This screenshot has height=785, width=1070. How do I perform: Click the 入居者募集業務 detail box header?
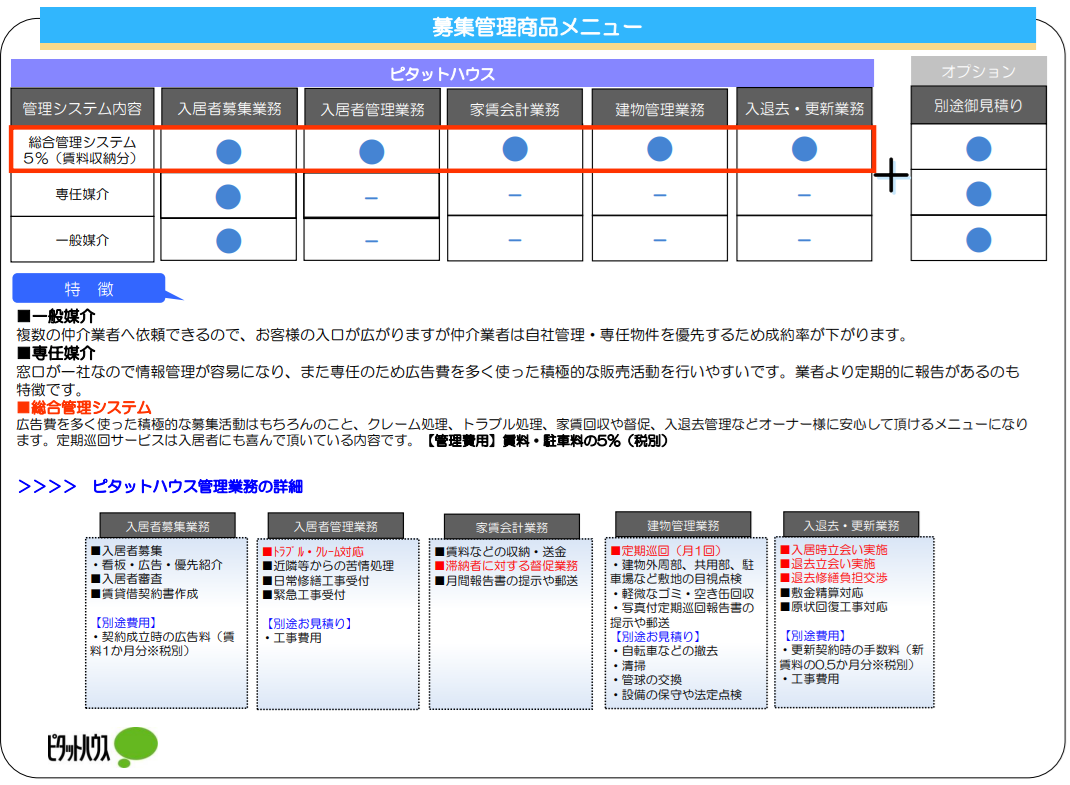click(x=167, y=526)
